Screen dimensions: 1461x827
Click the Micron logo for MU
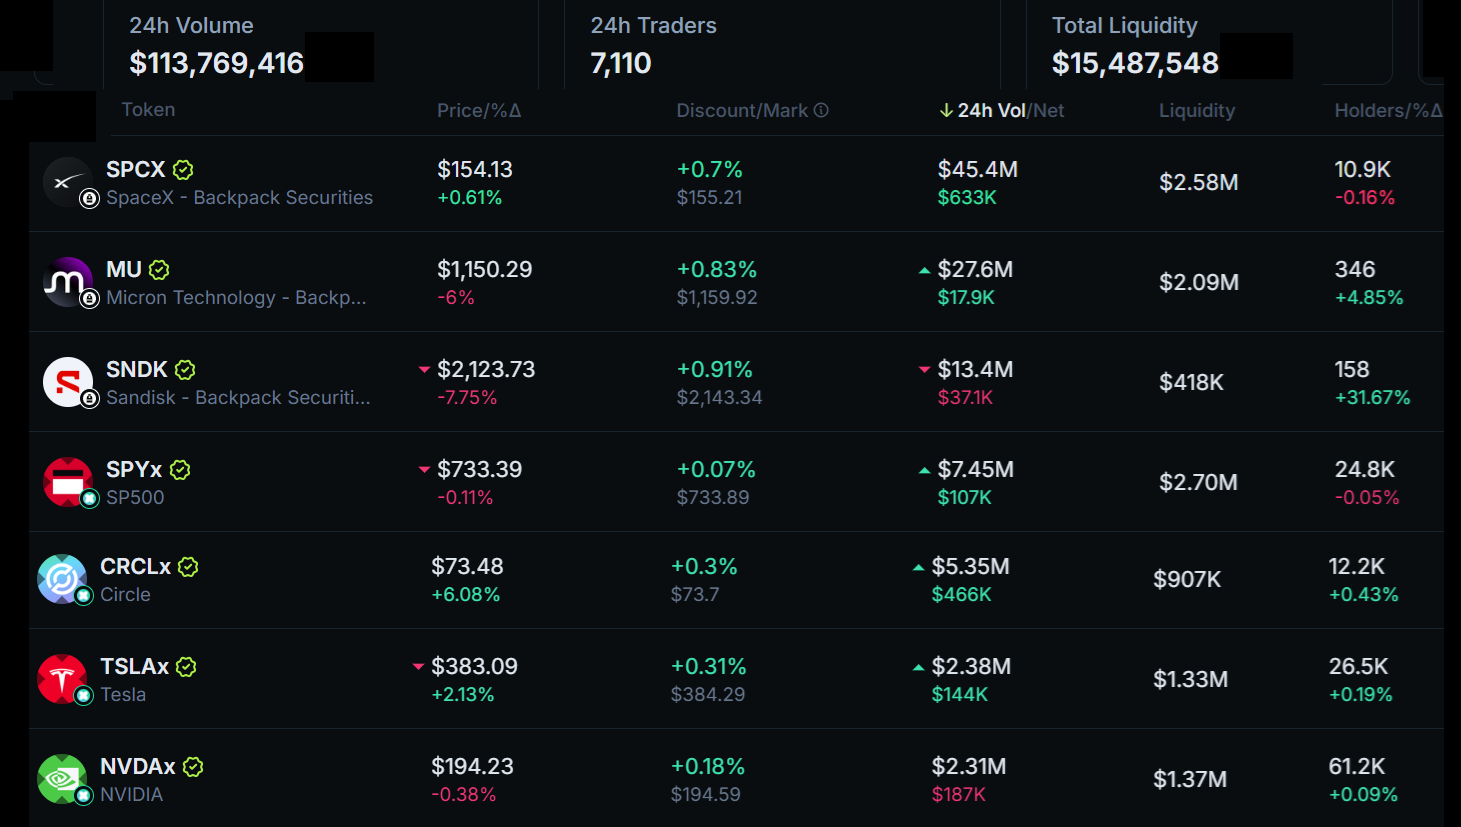click(68, 282)
